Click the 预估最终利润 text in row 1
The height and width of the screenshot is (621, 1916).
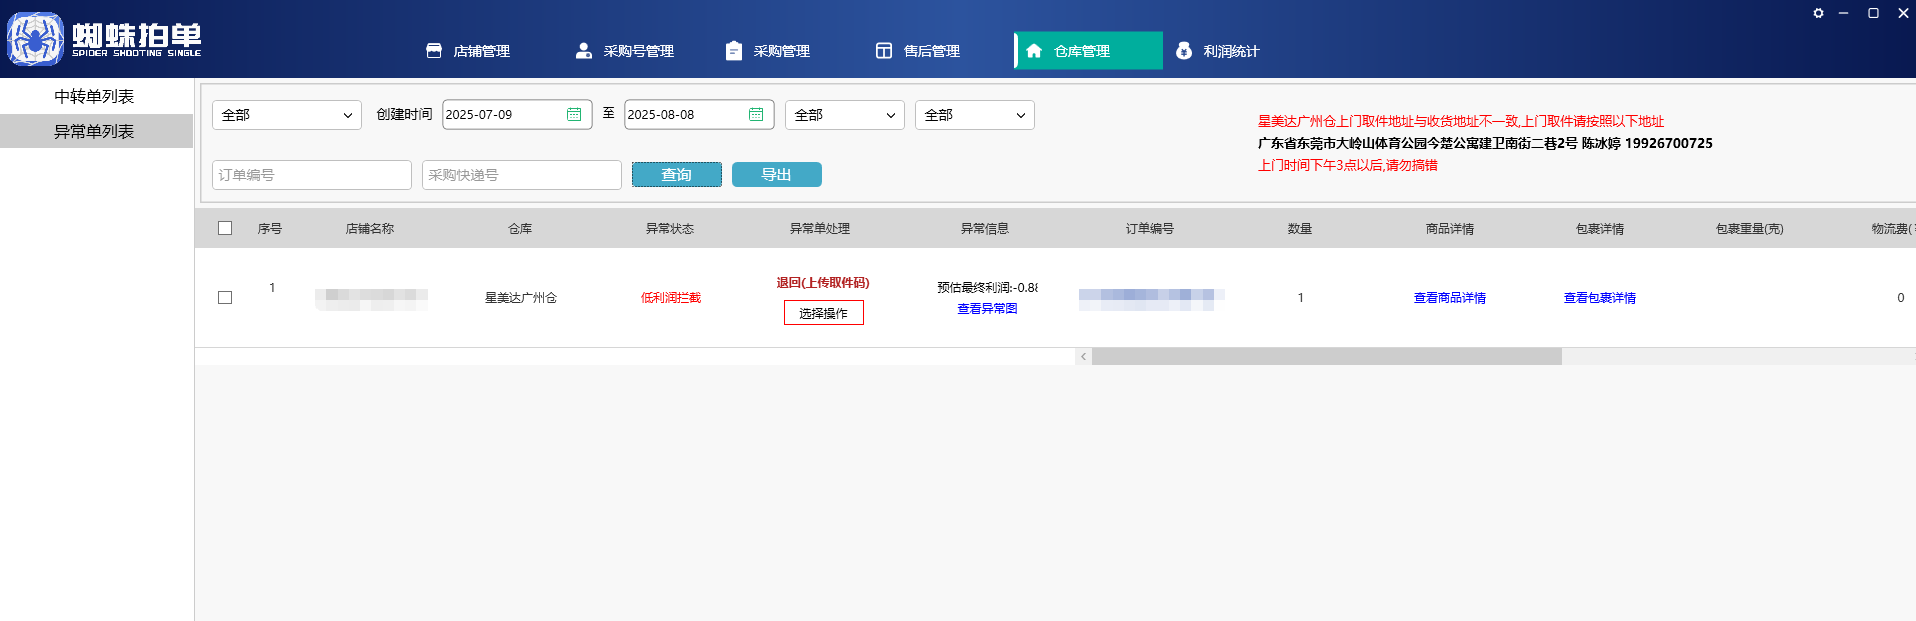click(987, 288)
